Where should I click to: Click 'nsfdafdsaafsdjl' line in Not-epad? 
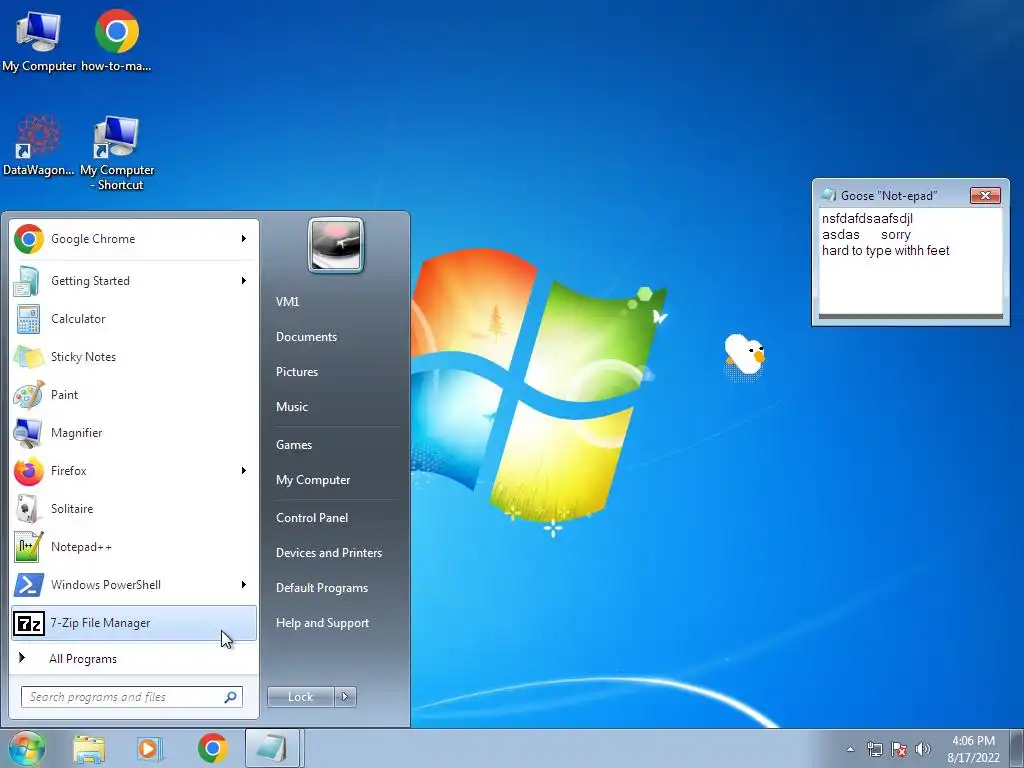point(867,218)
